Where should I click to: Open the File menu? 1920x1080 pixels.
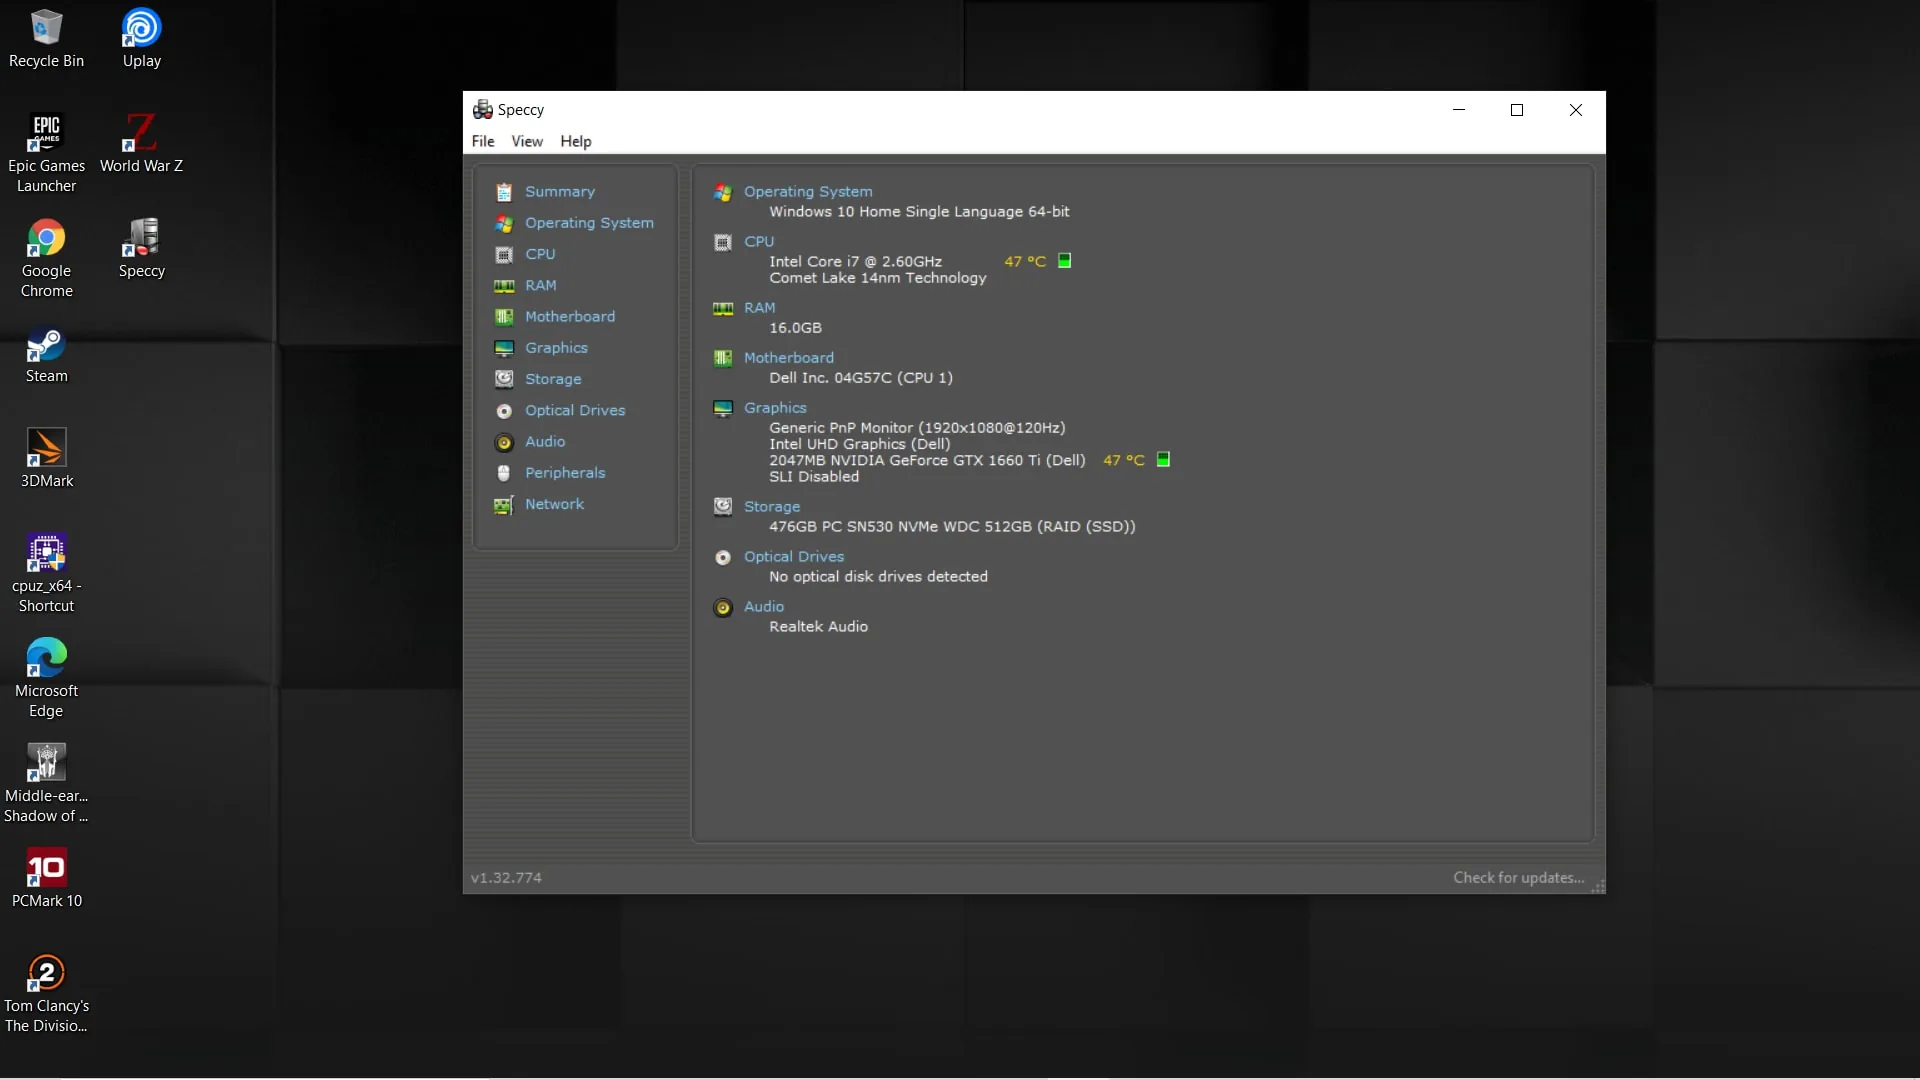point(483,141)
